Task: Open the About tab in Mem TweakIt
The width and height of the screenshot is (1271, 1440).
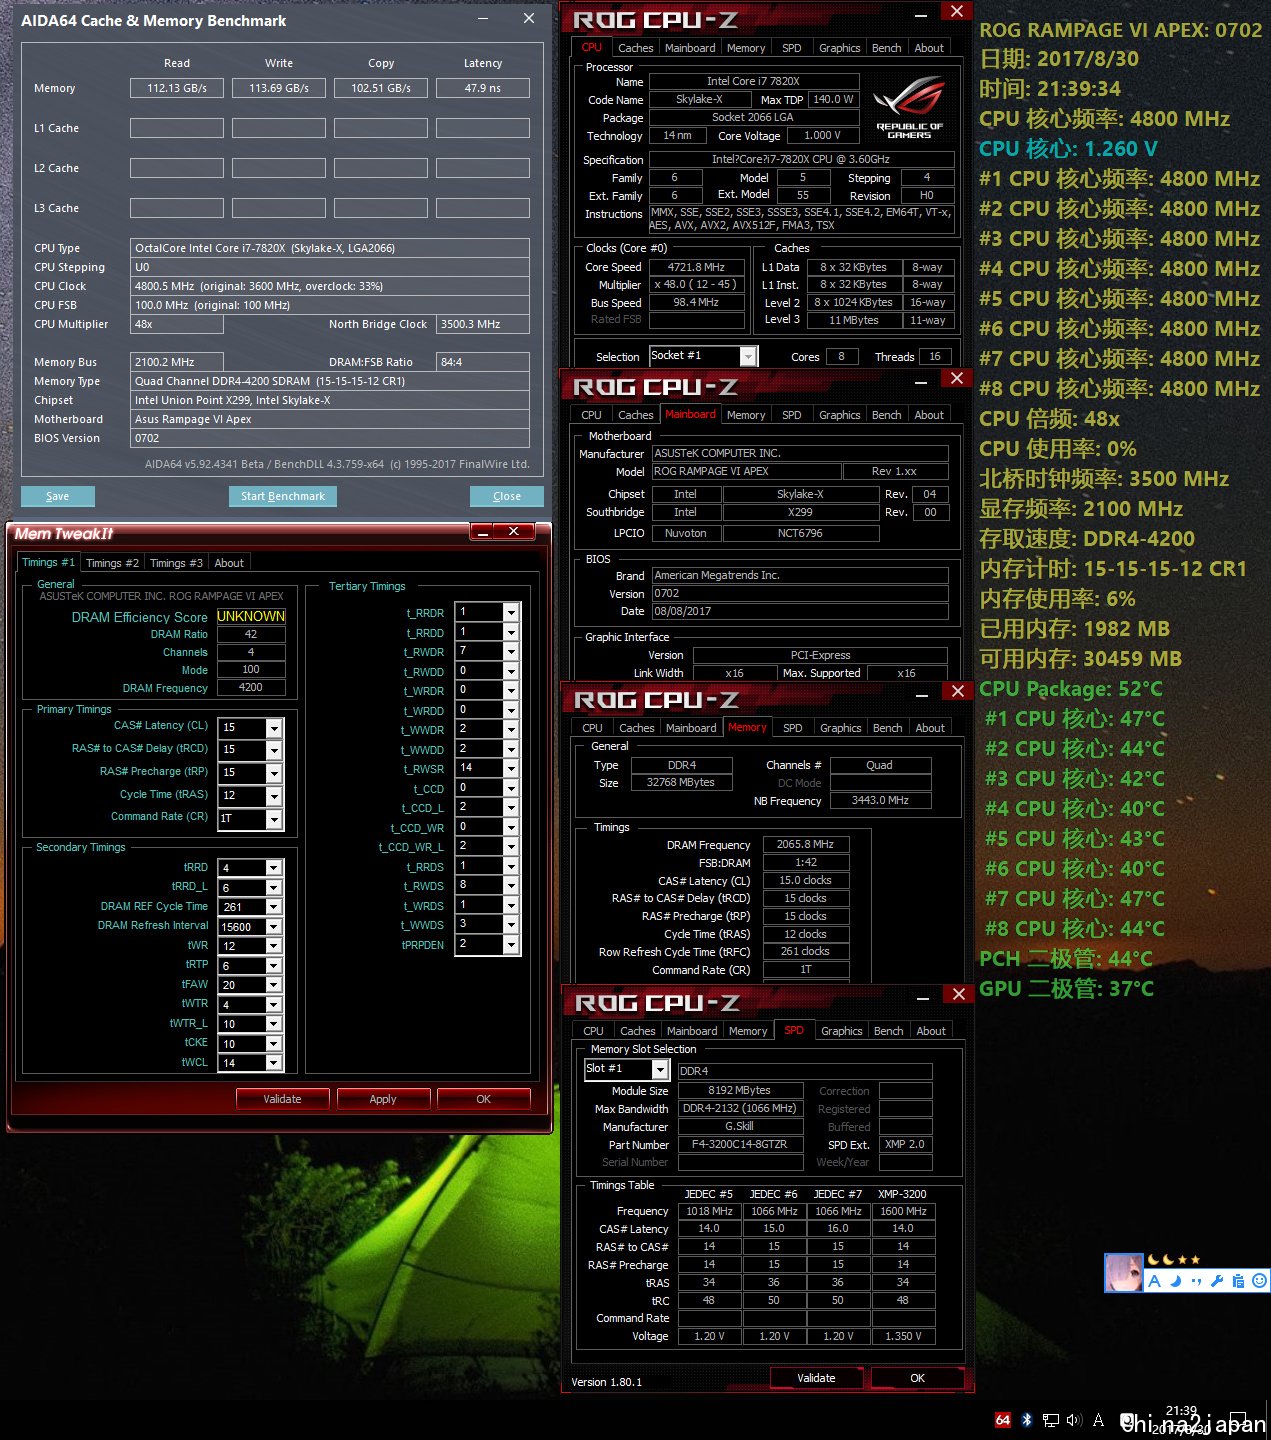Action: click(x=229, y=563)
